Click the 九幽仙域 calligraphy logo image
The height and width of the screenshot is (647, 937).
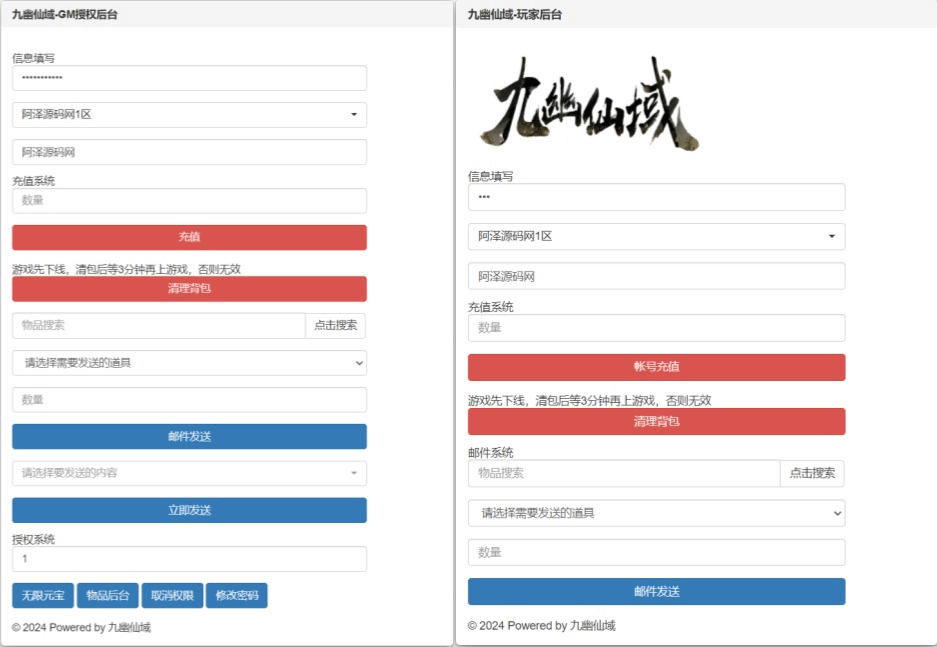coord(589,103)
